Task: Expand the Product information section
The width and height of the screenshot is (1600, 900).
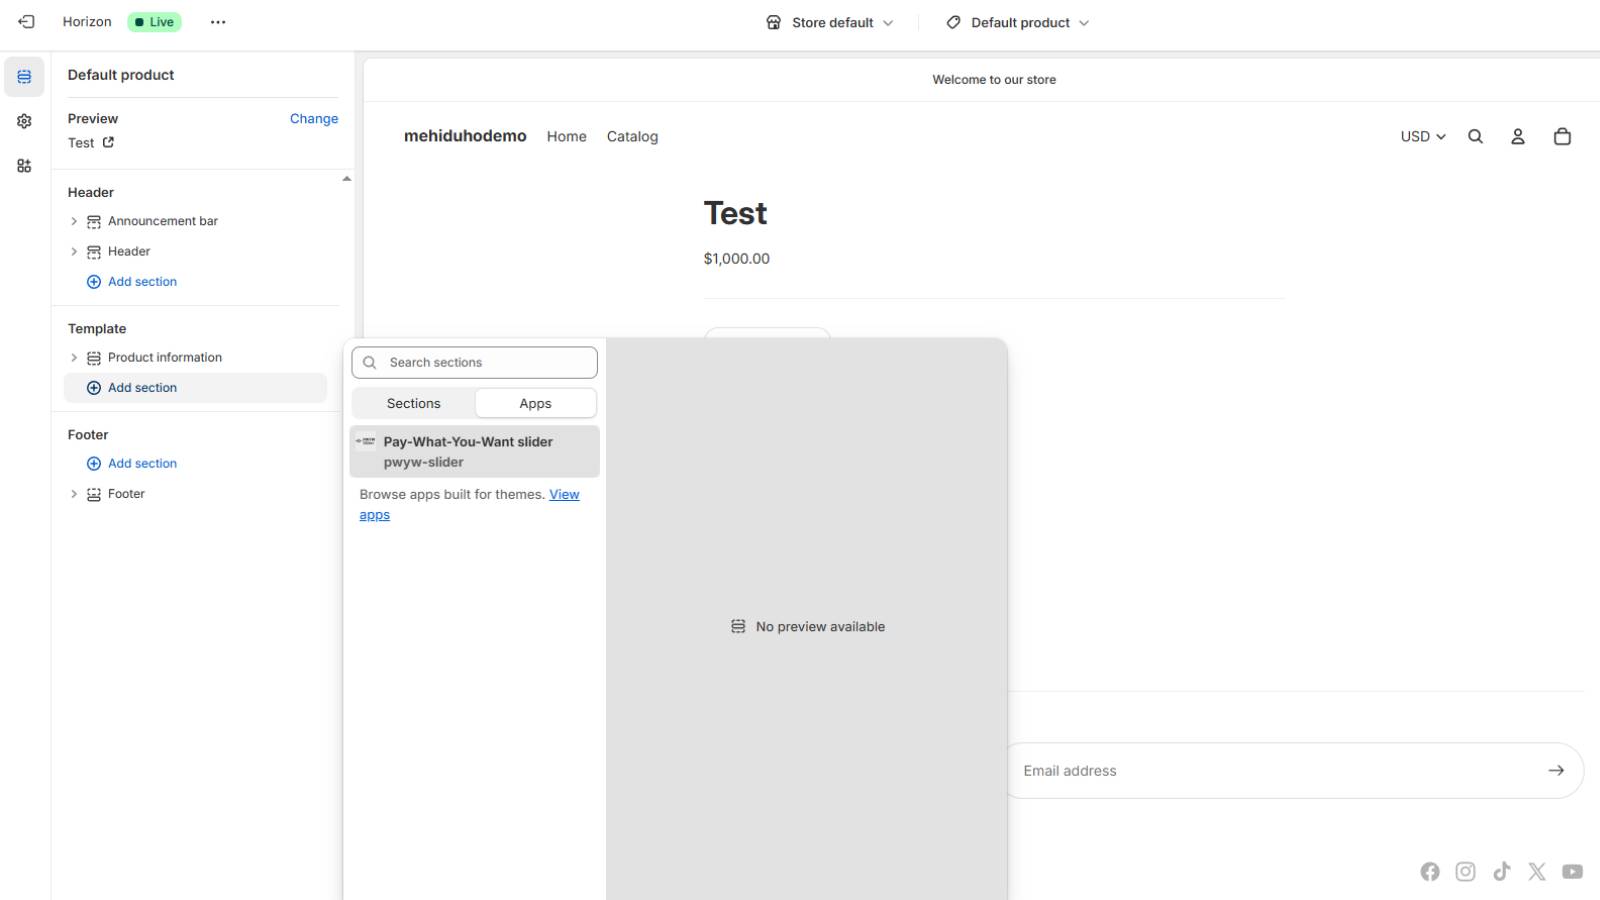Action: (74, 358)
